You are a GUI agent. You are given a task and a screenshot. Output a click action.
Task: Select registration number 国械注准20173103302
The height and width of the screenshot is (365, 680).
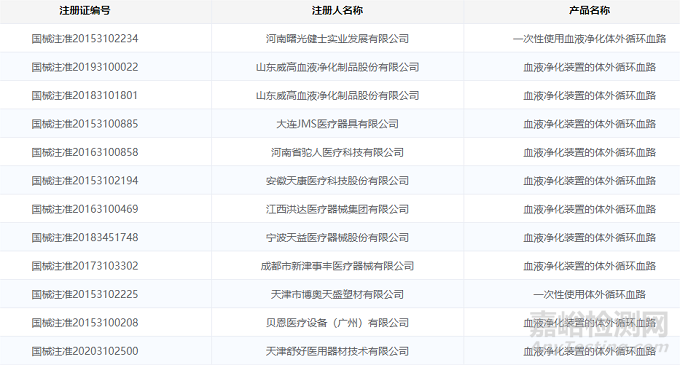tap(85, 266)
